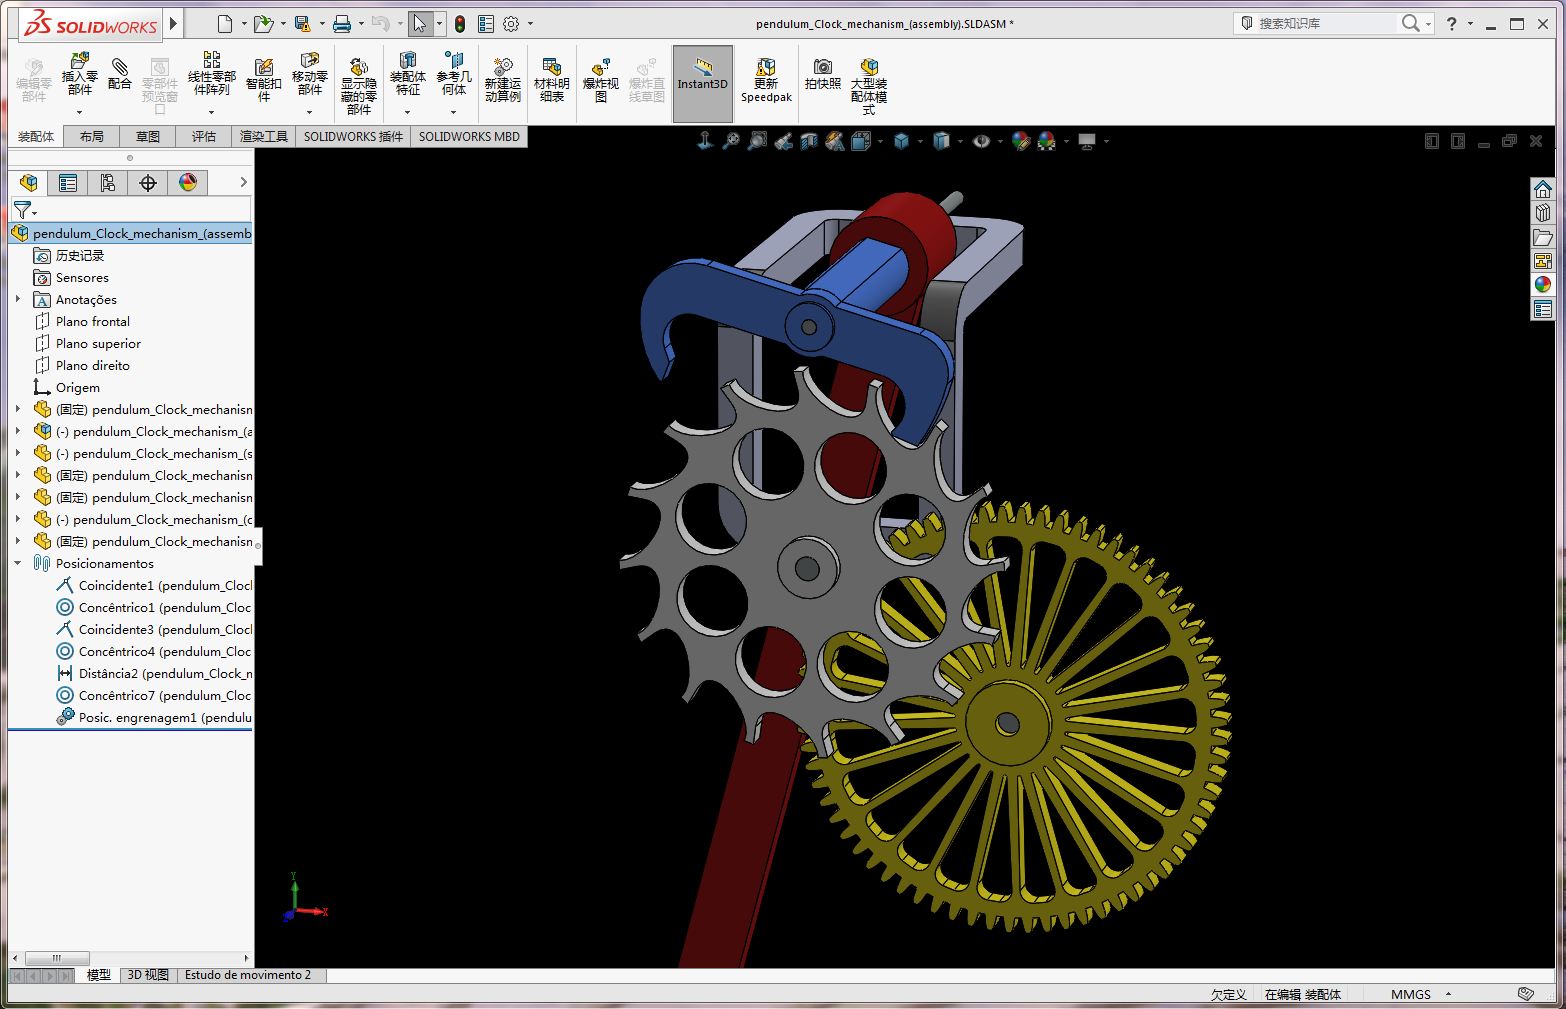Click the knowledge base search field

[1324, 23]
